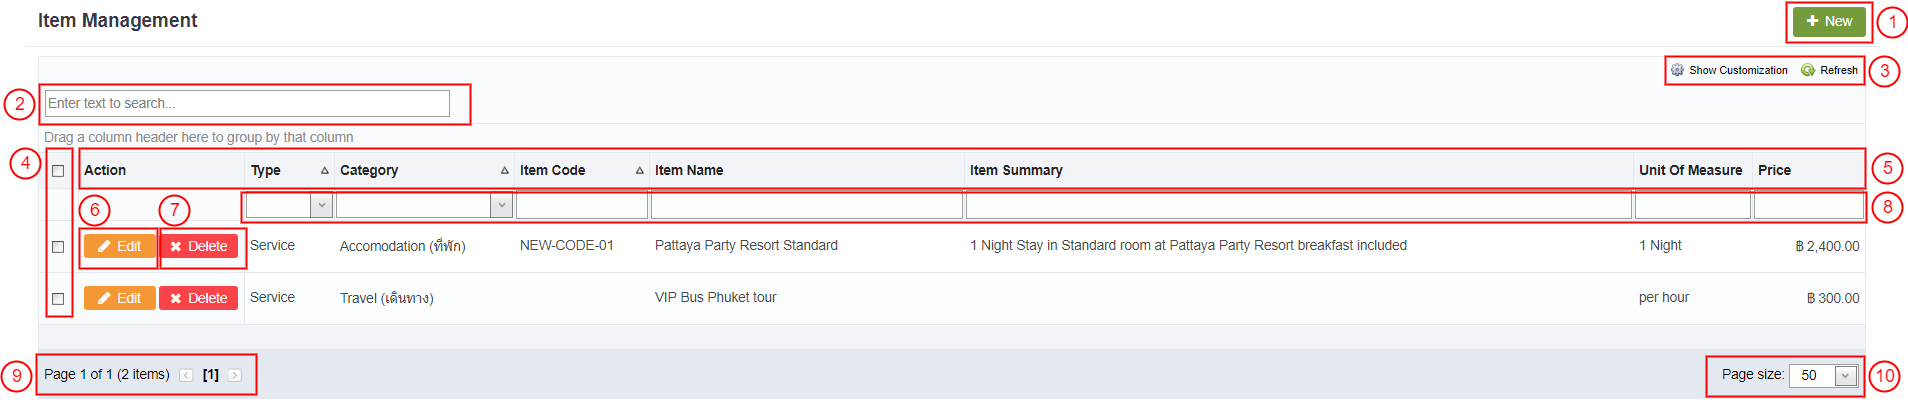
Task: Click the Item Code sort arrow
Action: pyautogui.click(x=639, y=171)
